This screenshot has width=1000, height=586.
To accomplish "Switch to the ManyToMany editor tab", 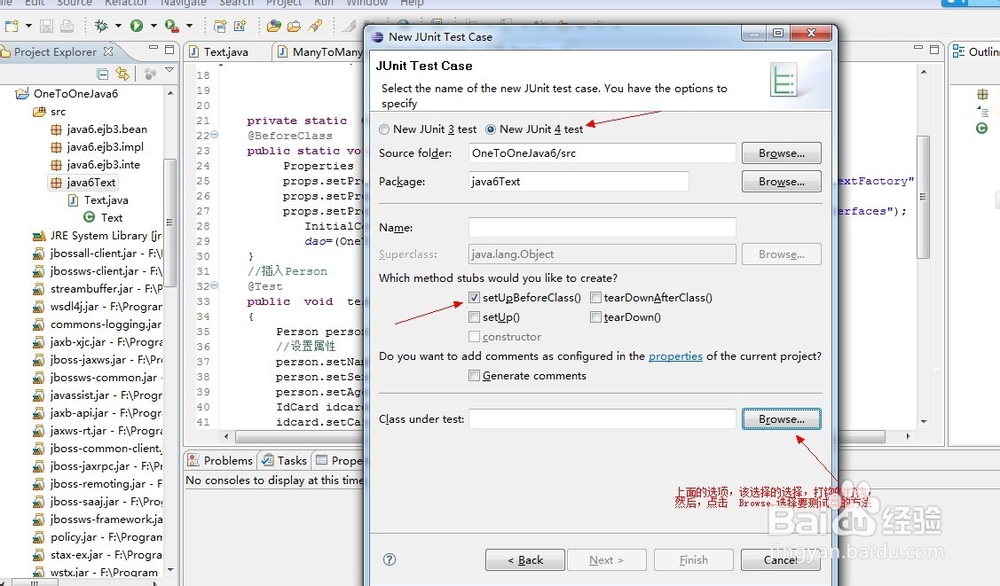I will pyautogui.click(x=321, y=52).
